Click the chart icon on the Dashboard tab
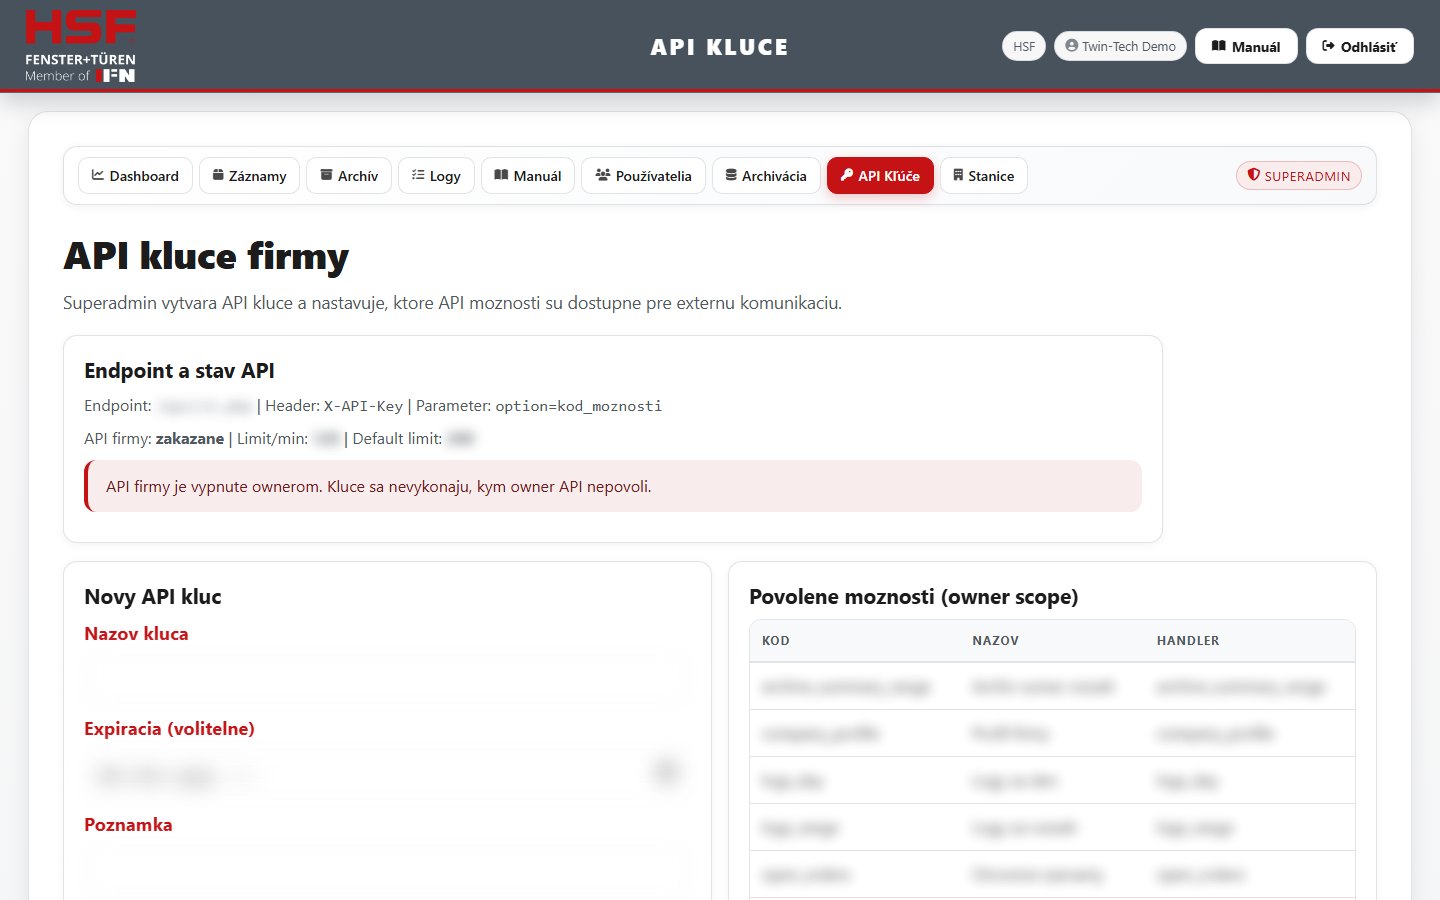Image resolution: width=1440 pixels, height=900 pixels. [x=98, y=175]
